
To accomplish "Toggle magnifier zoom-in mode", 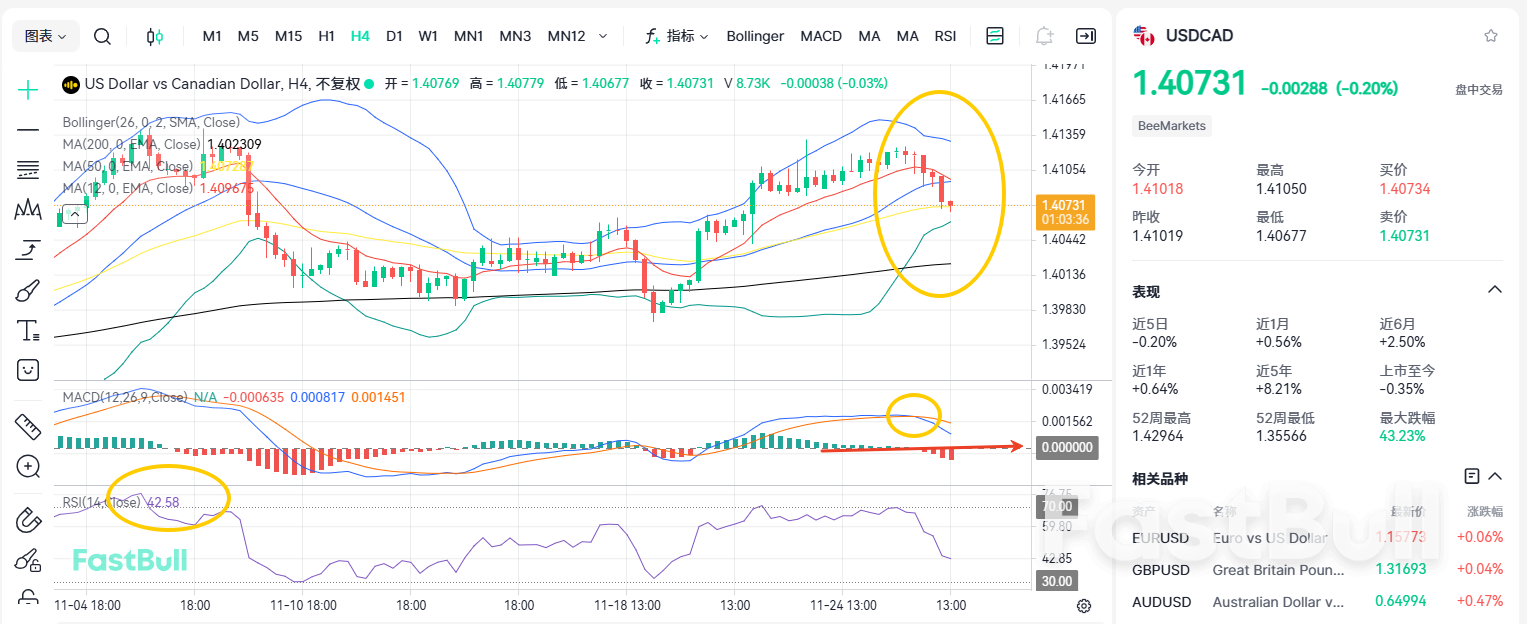I will (x=28, y=466).
